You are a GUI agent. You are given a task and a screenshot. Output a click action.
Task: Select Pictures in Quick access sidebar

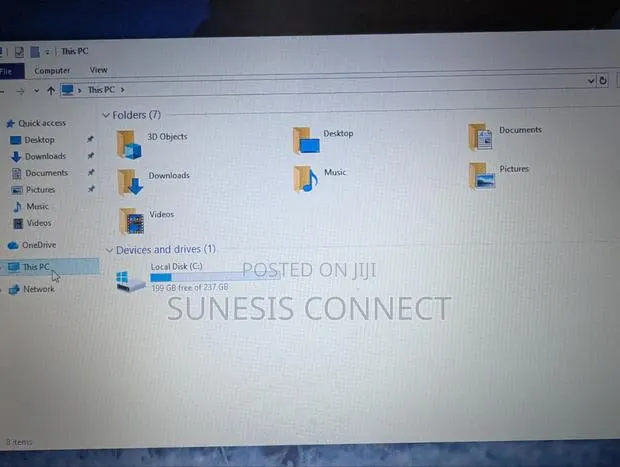(x=40, y=189)
